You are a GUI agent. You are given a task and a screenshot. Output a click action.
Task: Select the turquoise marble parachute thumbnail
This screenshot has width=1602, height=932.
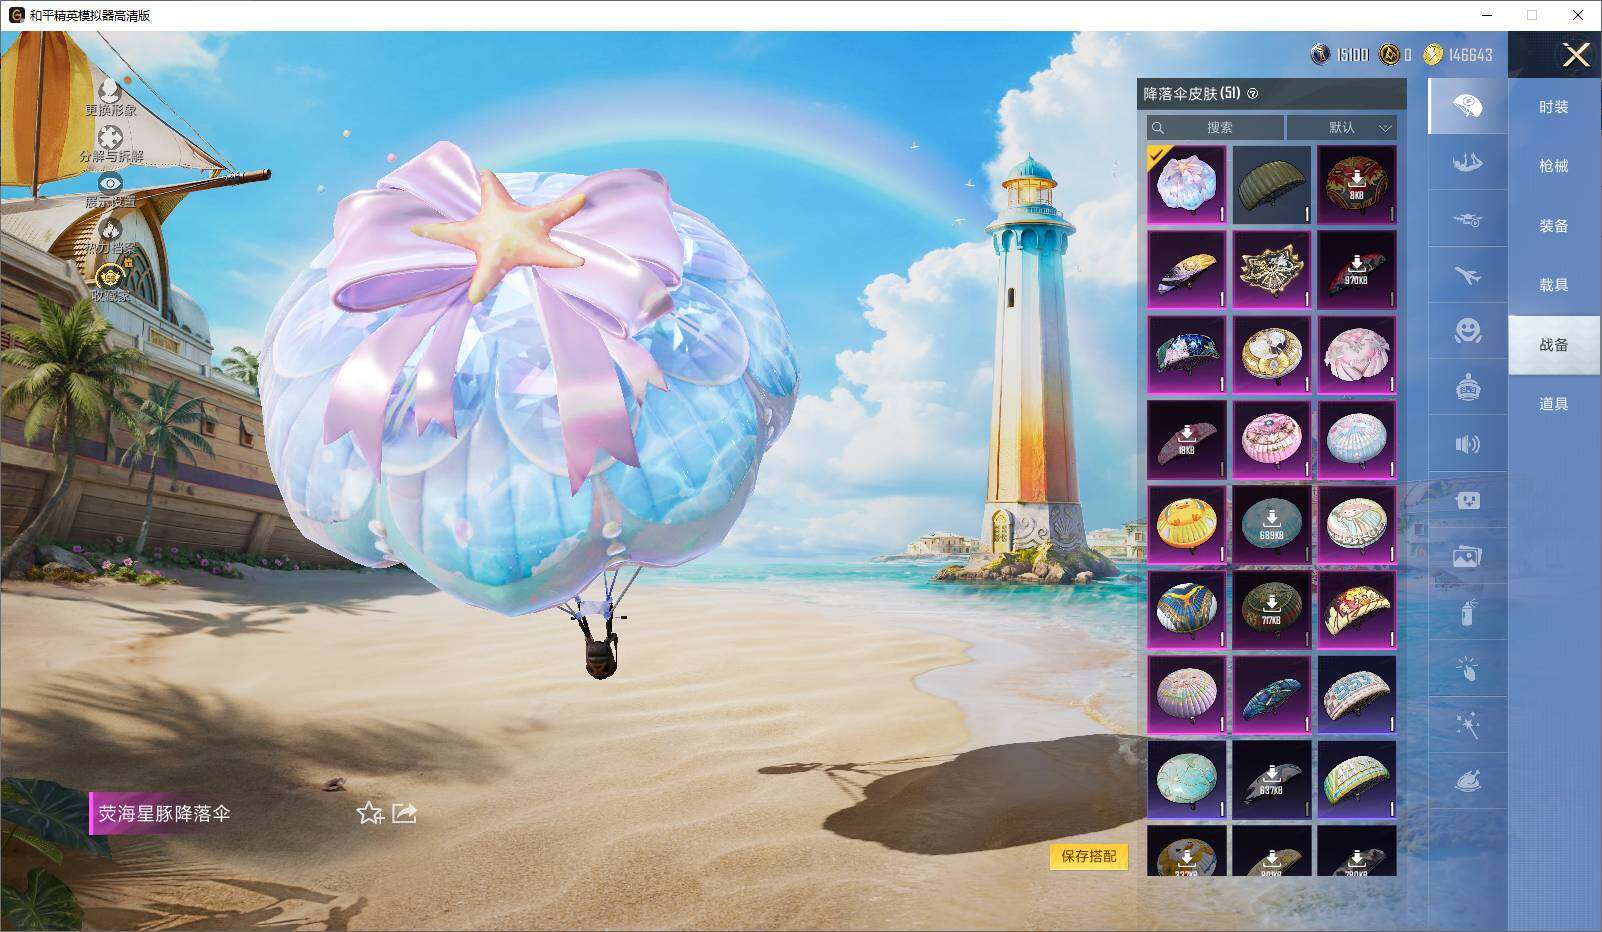1187,780
